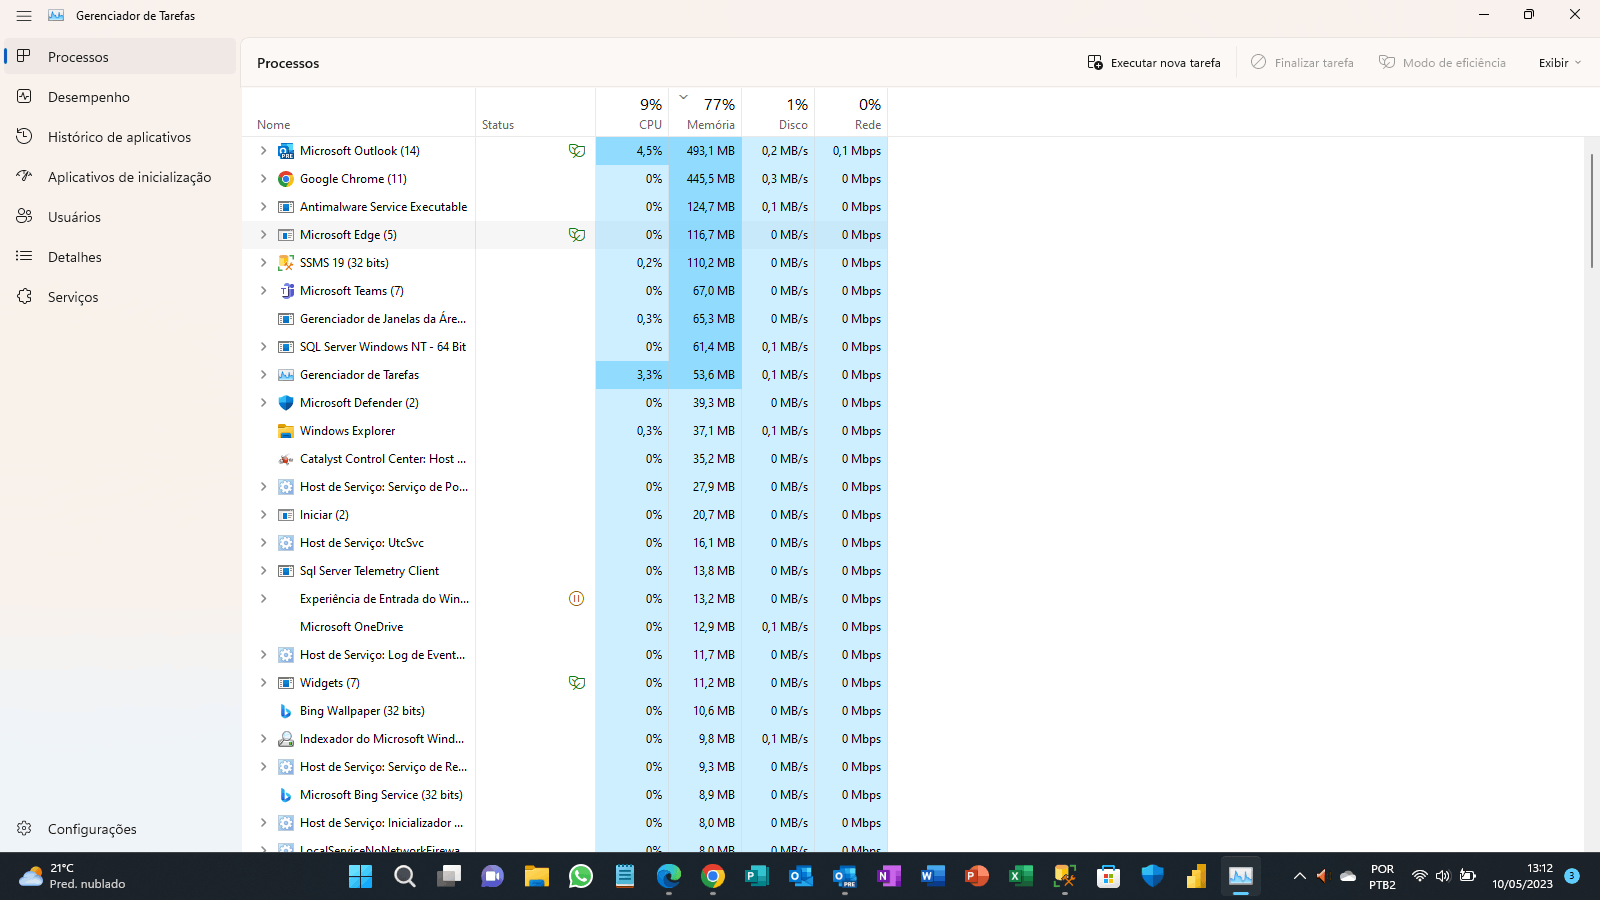The width and height of the screenshot is (1600, 900).
Task: Click the POR PTB2 language indicator
Action: coord(1382,876)
